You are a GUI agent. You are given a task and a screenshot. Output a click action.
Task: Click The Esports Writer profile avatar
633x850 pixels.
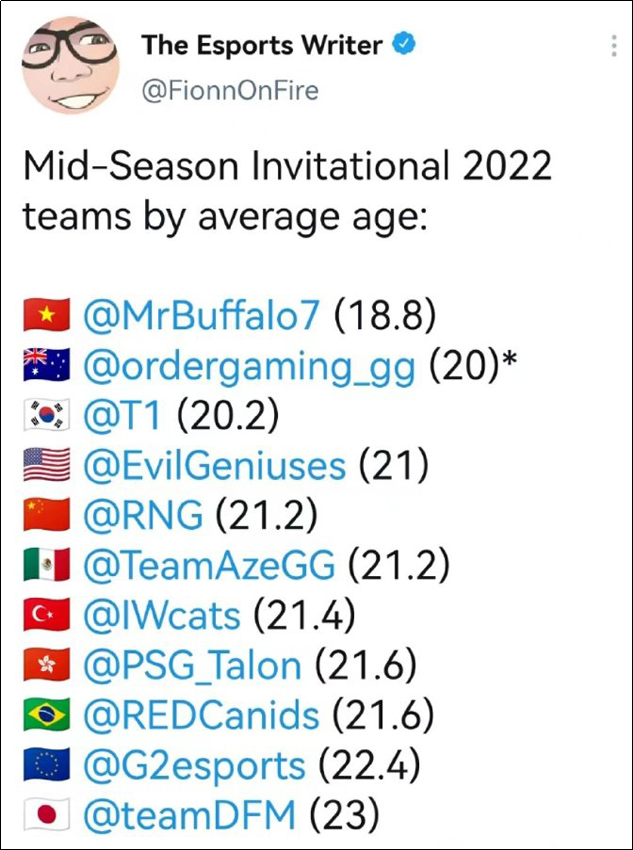coord(70,65)
